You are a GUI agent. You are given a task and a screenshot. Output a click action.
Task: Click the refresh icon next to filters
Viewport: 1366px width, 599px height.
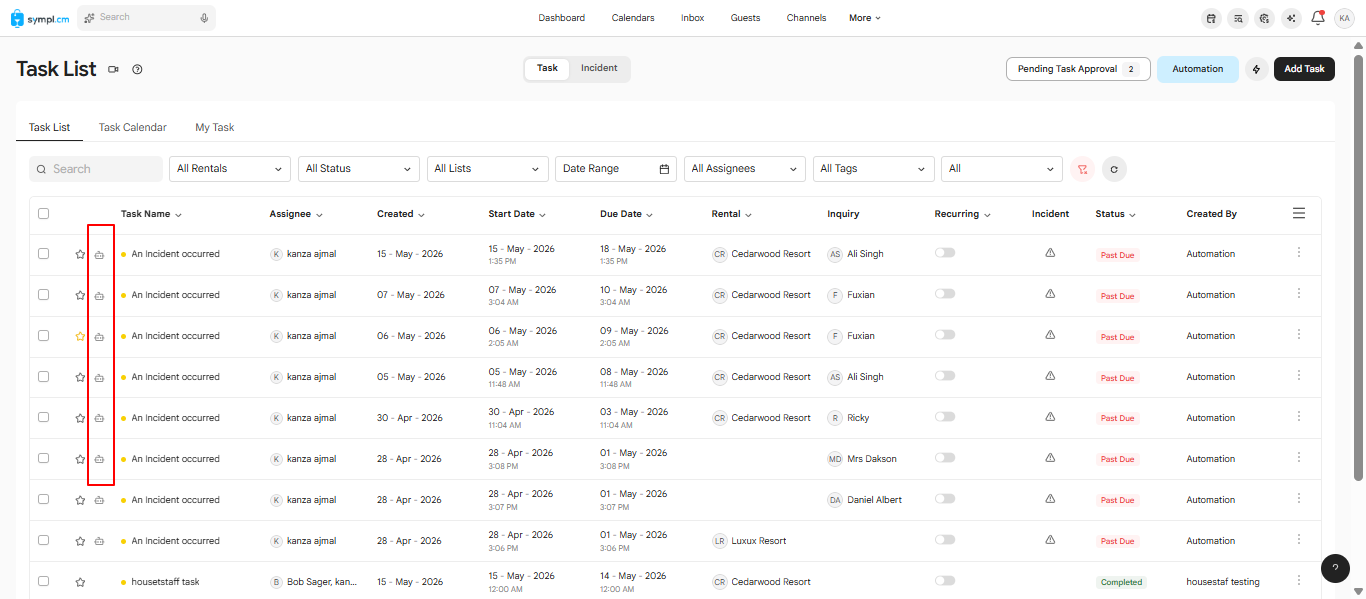[x=1115, y=169]
